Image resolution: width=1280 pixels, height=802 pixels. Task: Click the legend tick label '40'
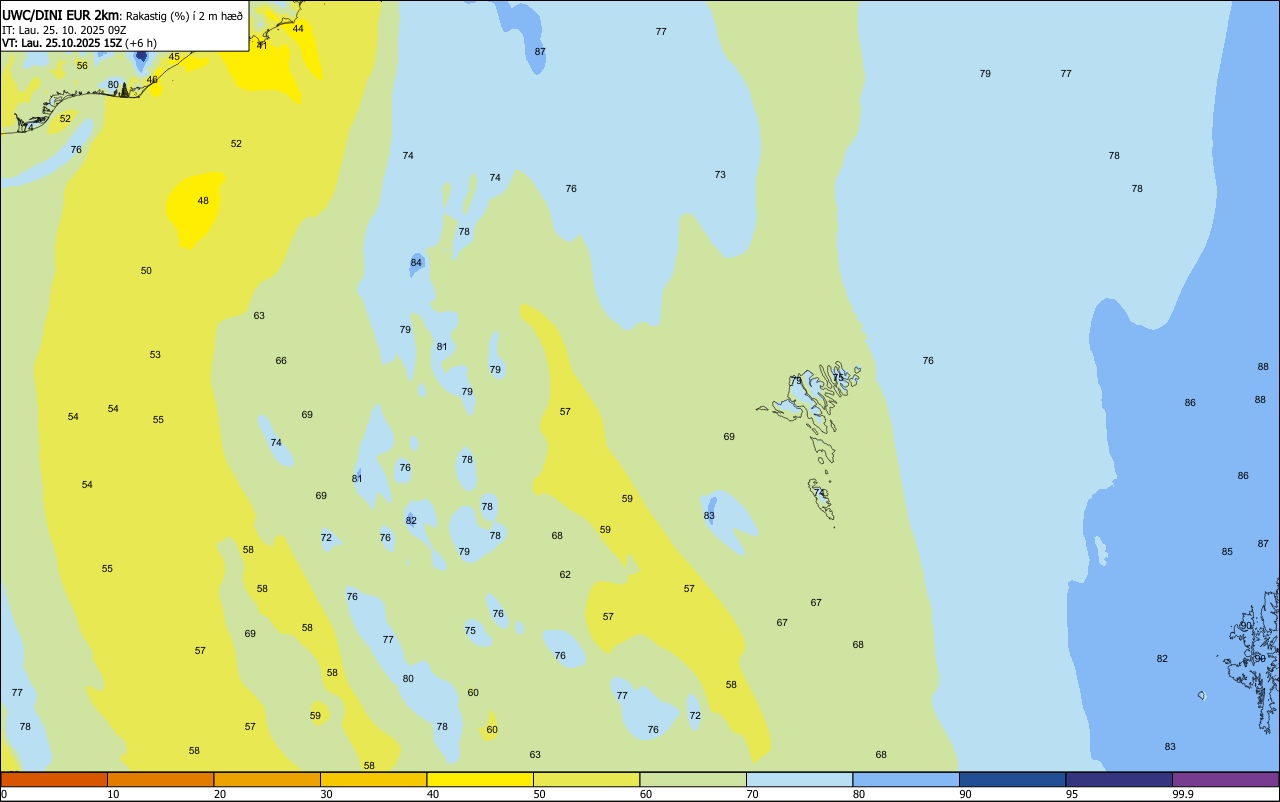point(433,794)
